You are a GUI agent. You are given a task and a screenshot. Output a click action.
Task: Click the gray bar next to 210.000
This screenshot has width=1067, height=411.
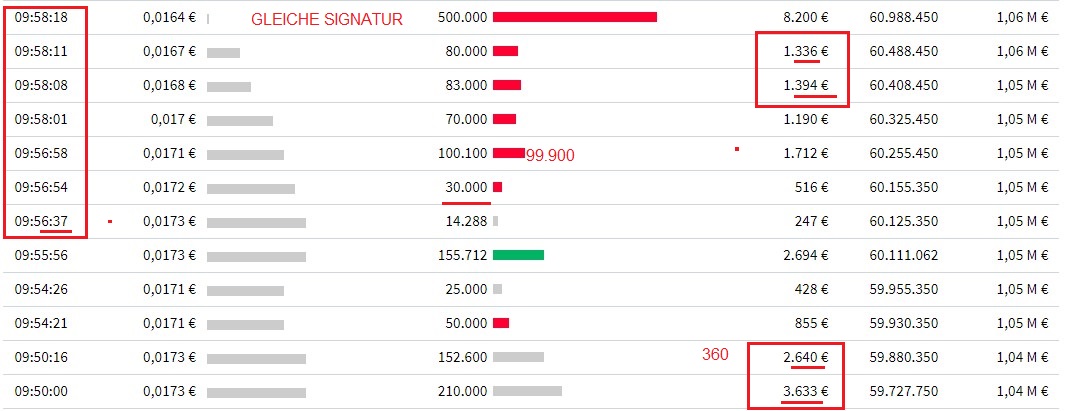(527, 391)
